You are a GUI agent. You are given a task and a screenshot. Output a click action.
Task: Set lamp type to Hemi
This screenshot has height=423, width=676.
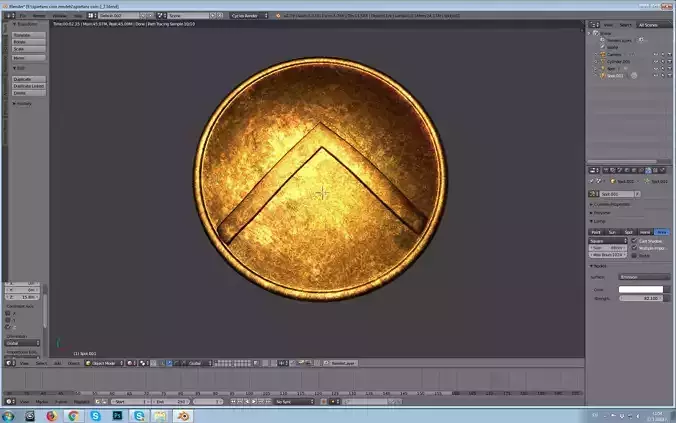pyautogui.click(x=645, y=232)
